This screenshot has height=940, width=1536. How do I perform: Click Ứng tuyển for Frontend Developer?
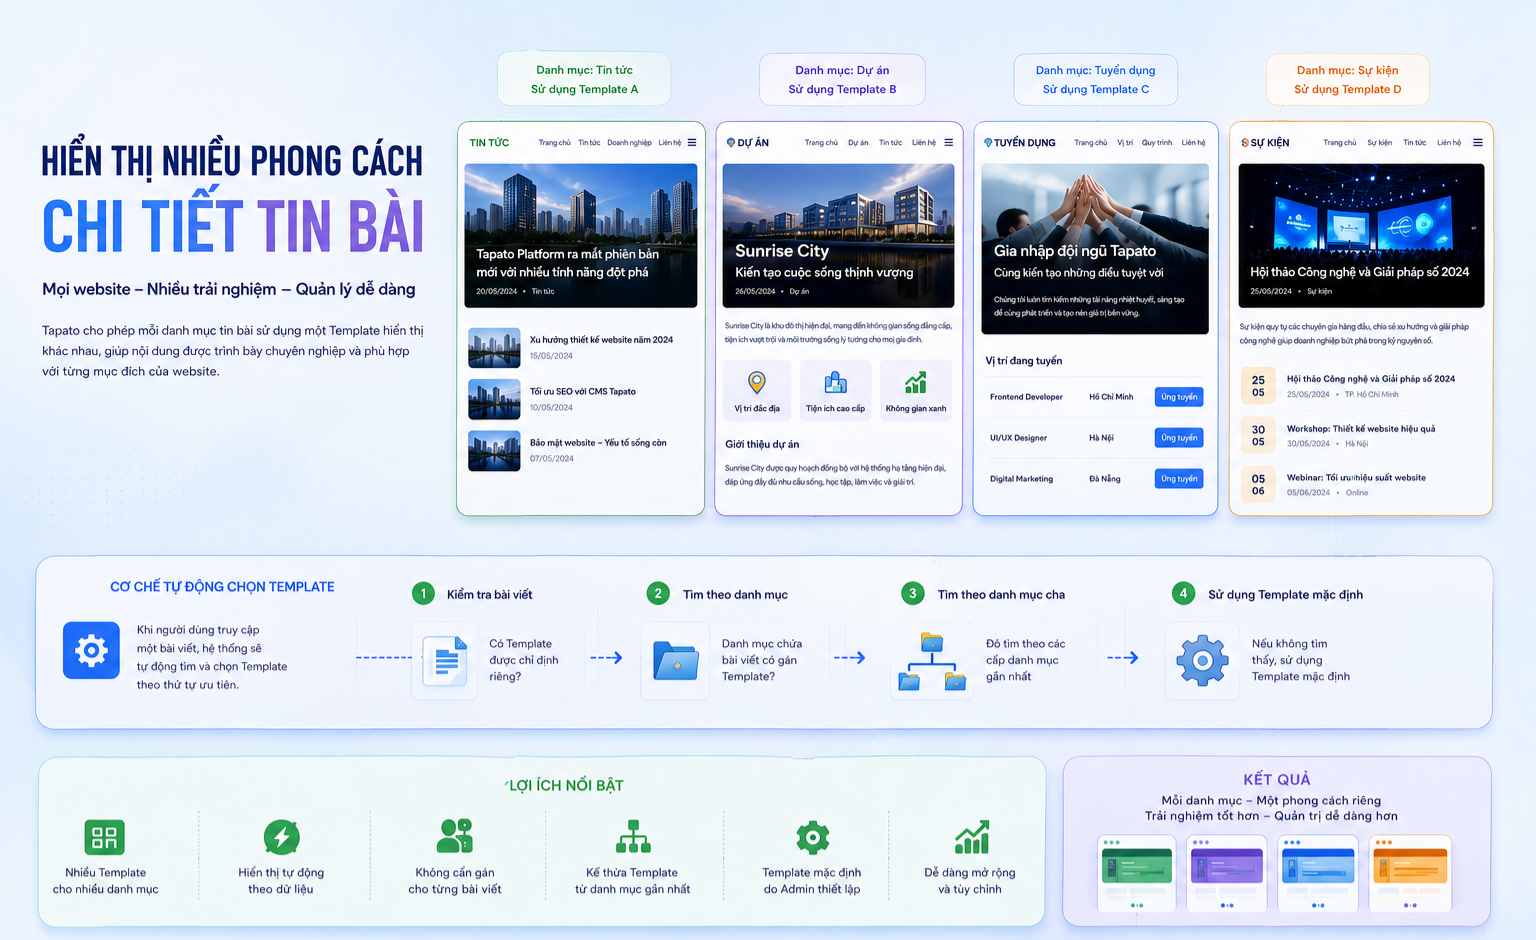click(1179, 397)
